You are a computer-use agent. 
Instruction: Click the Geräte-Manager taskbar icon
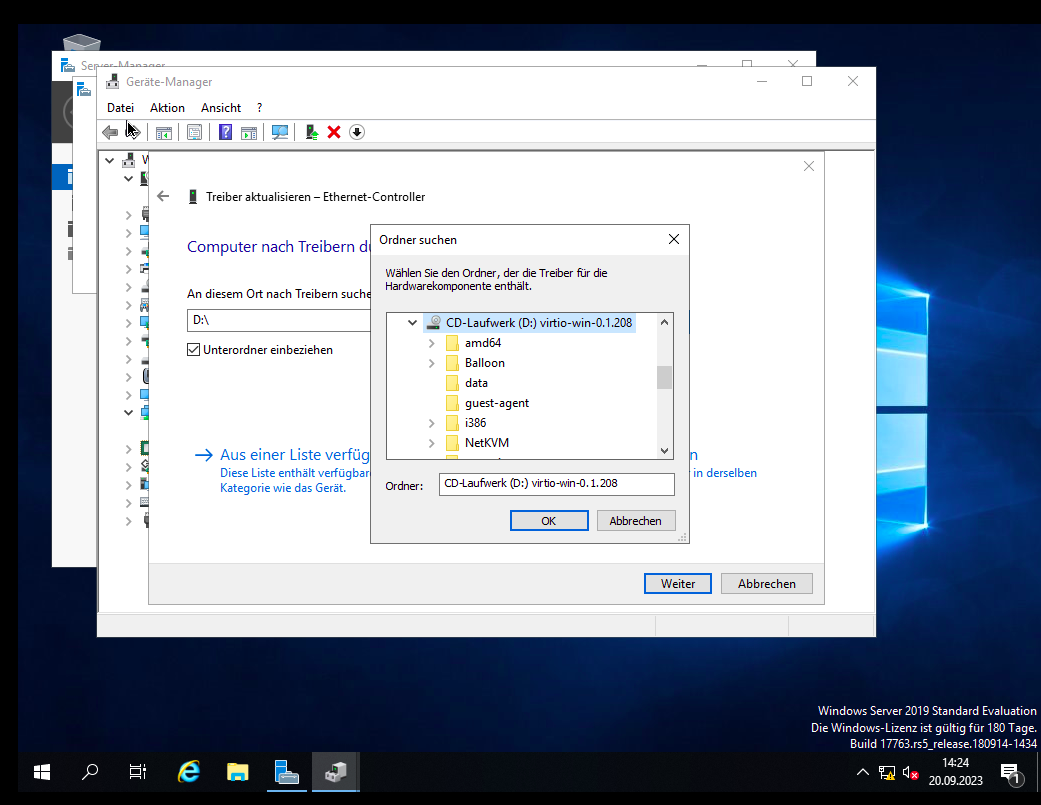336,772
